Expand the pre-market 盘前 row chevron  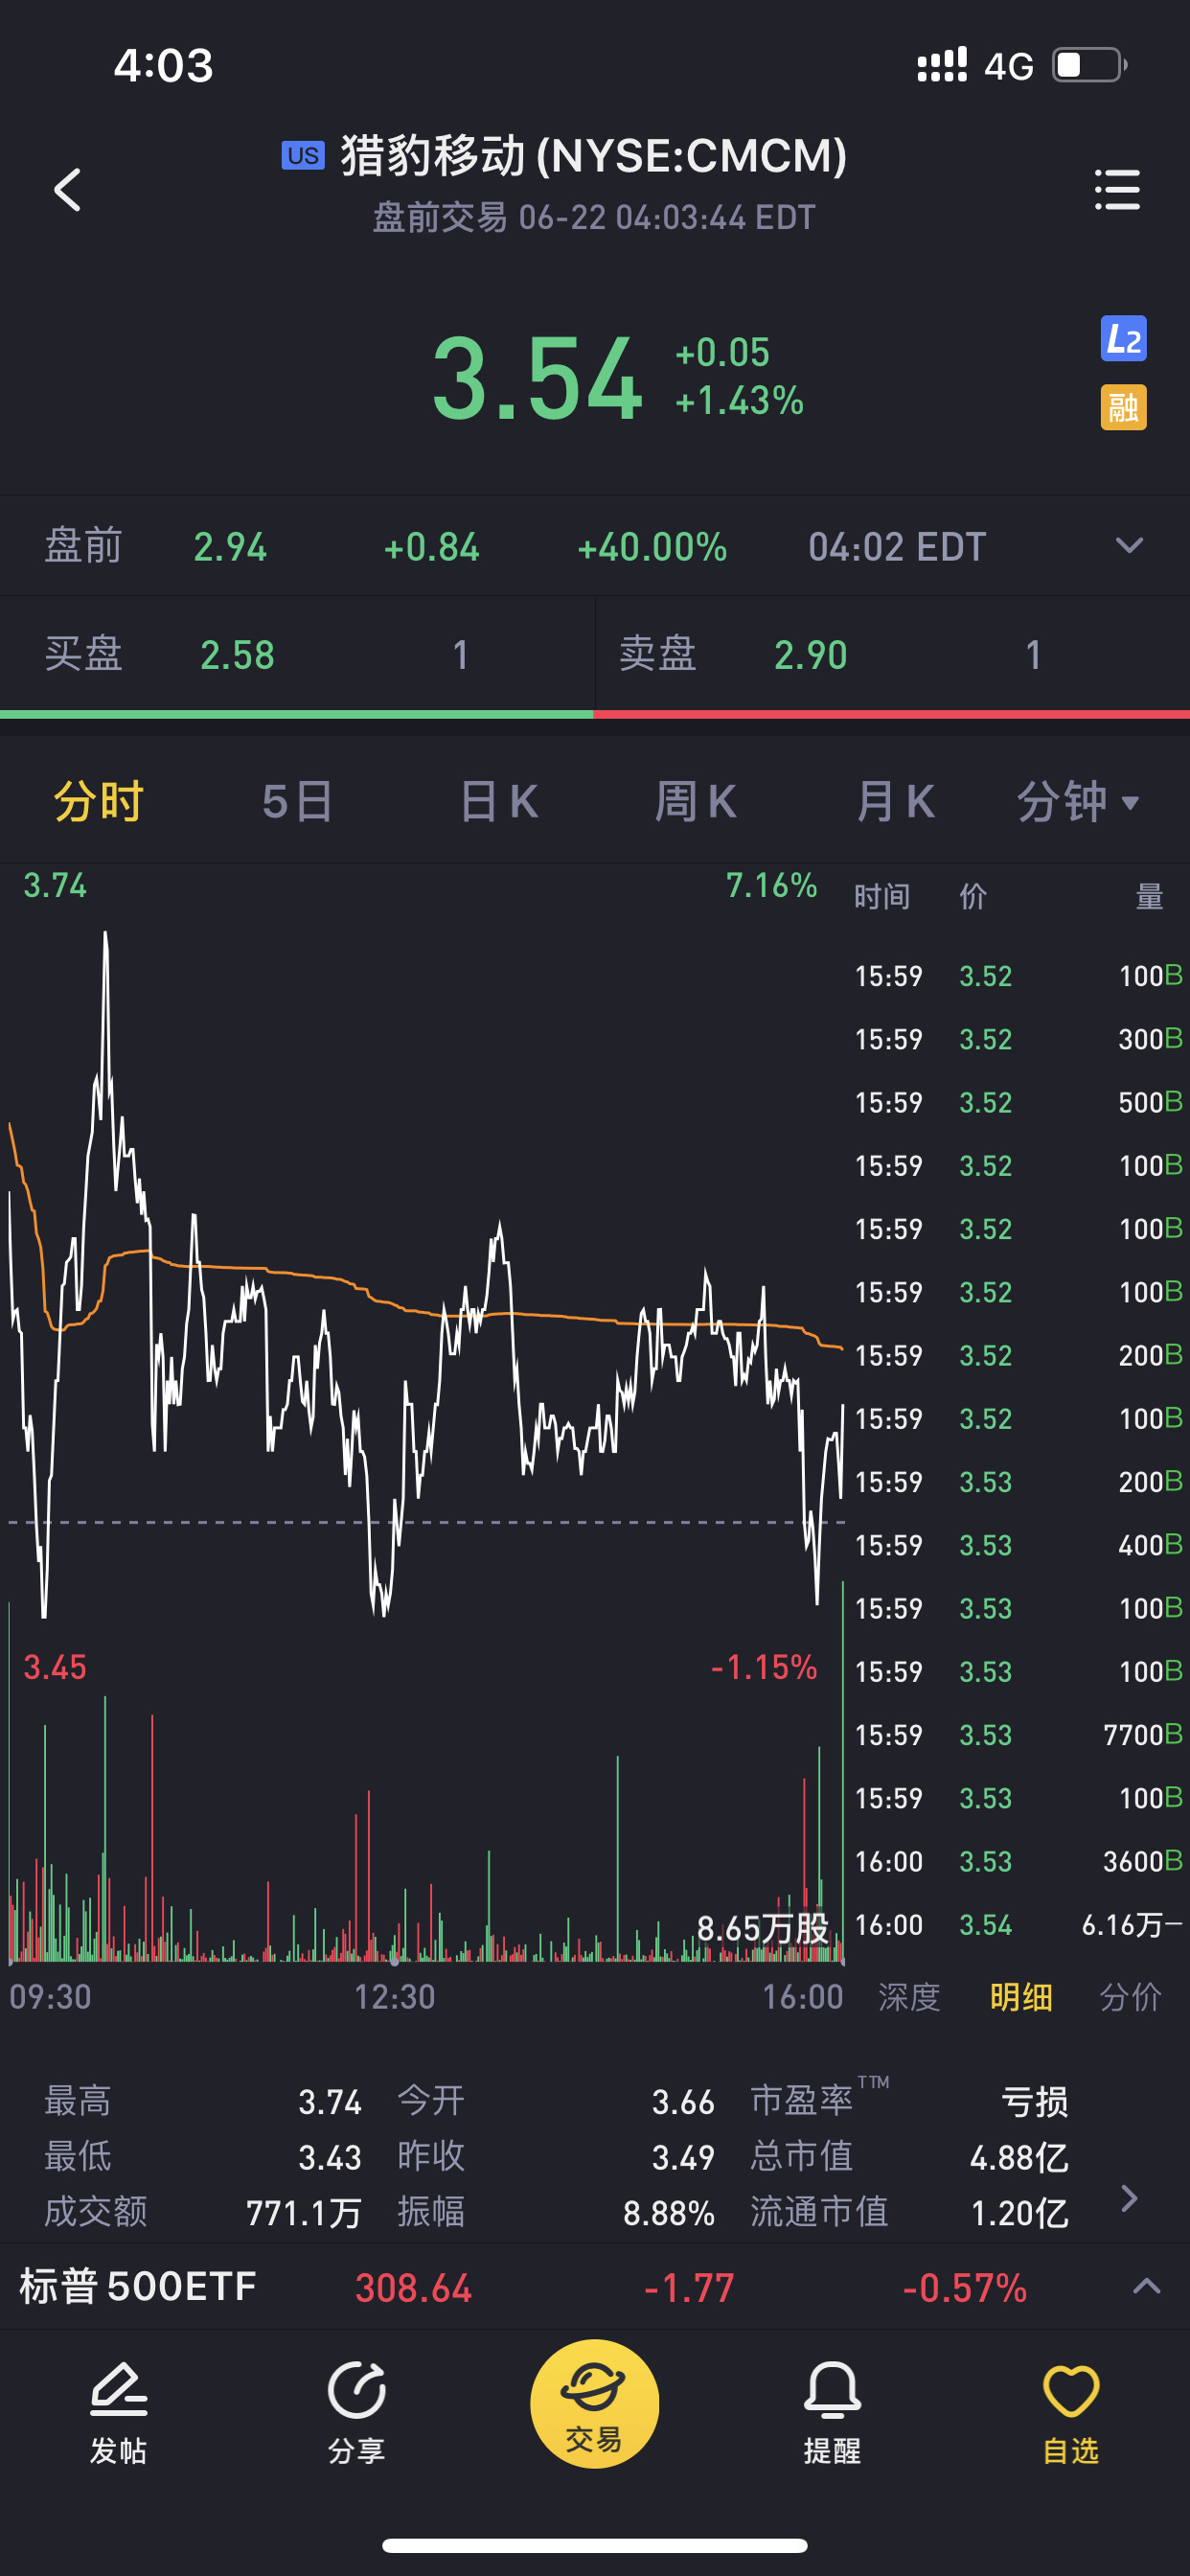(1129, 546)
